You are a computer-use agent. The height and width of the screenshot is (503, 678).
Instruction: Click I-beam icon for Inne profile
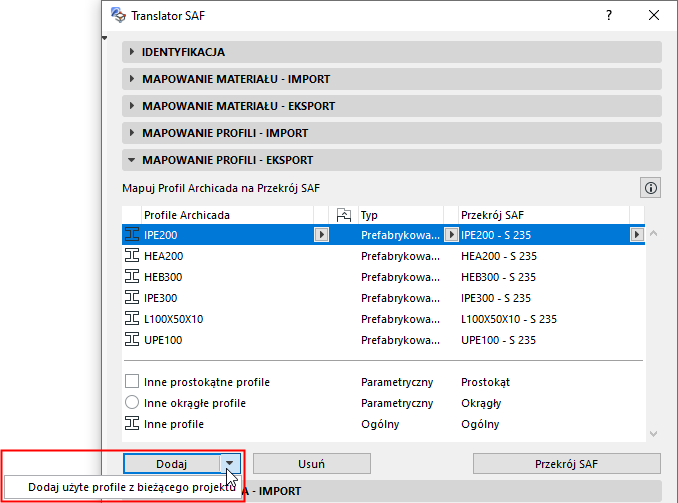[x=132, y=423]
